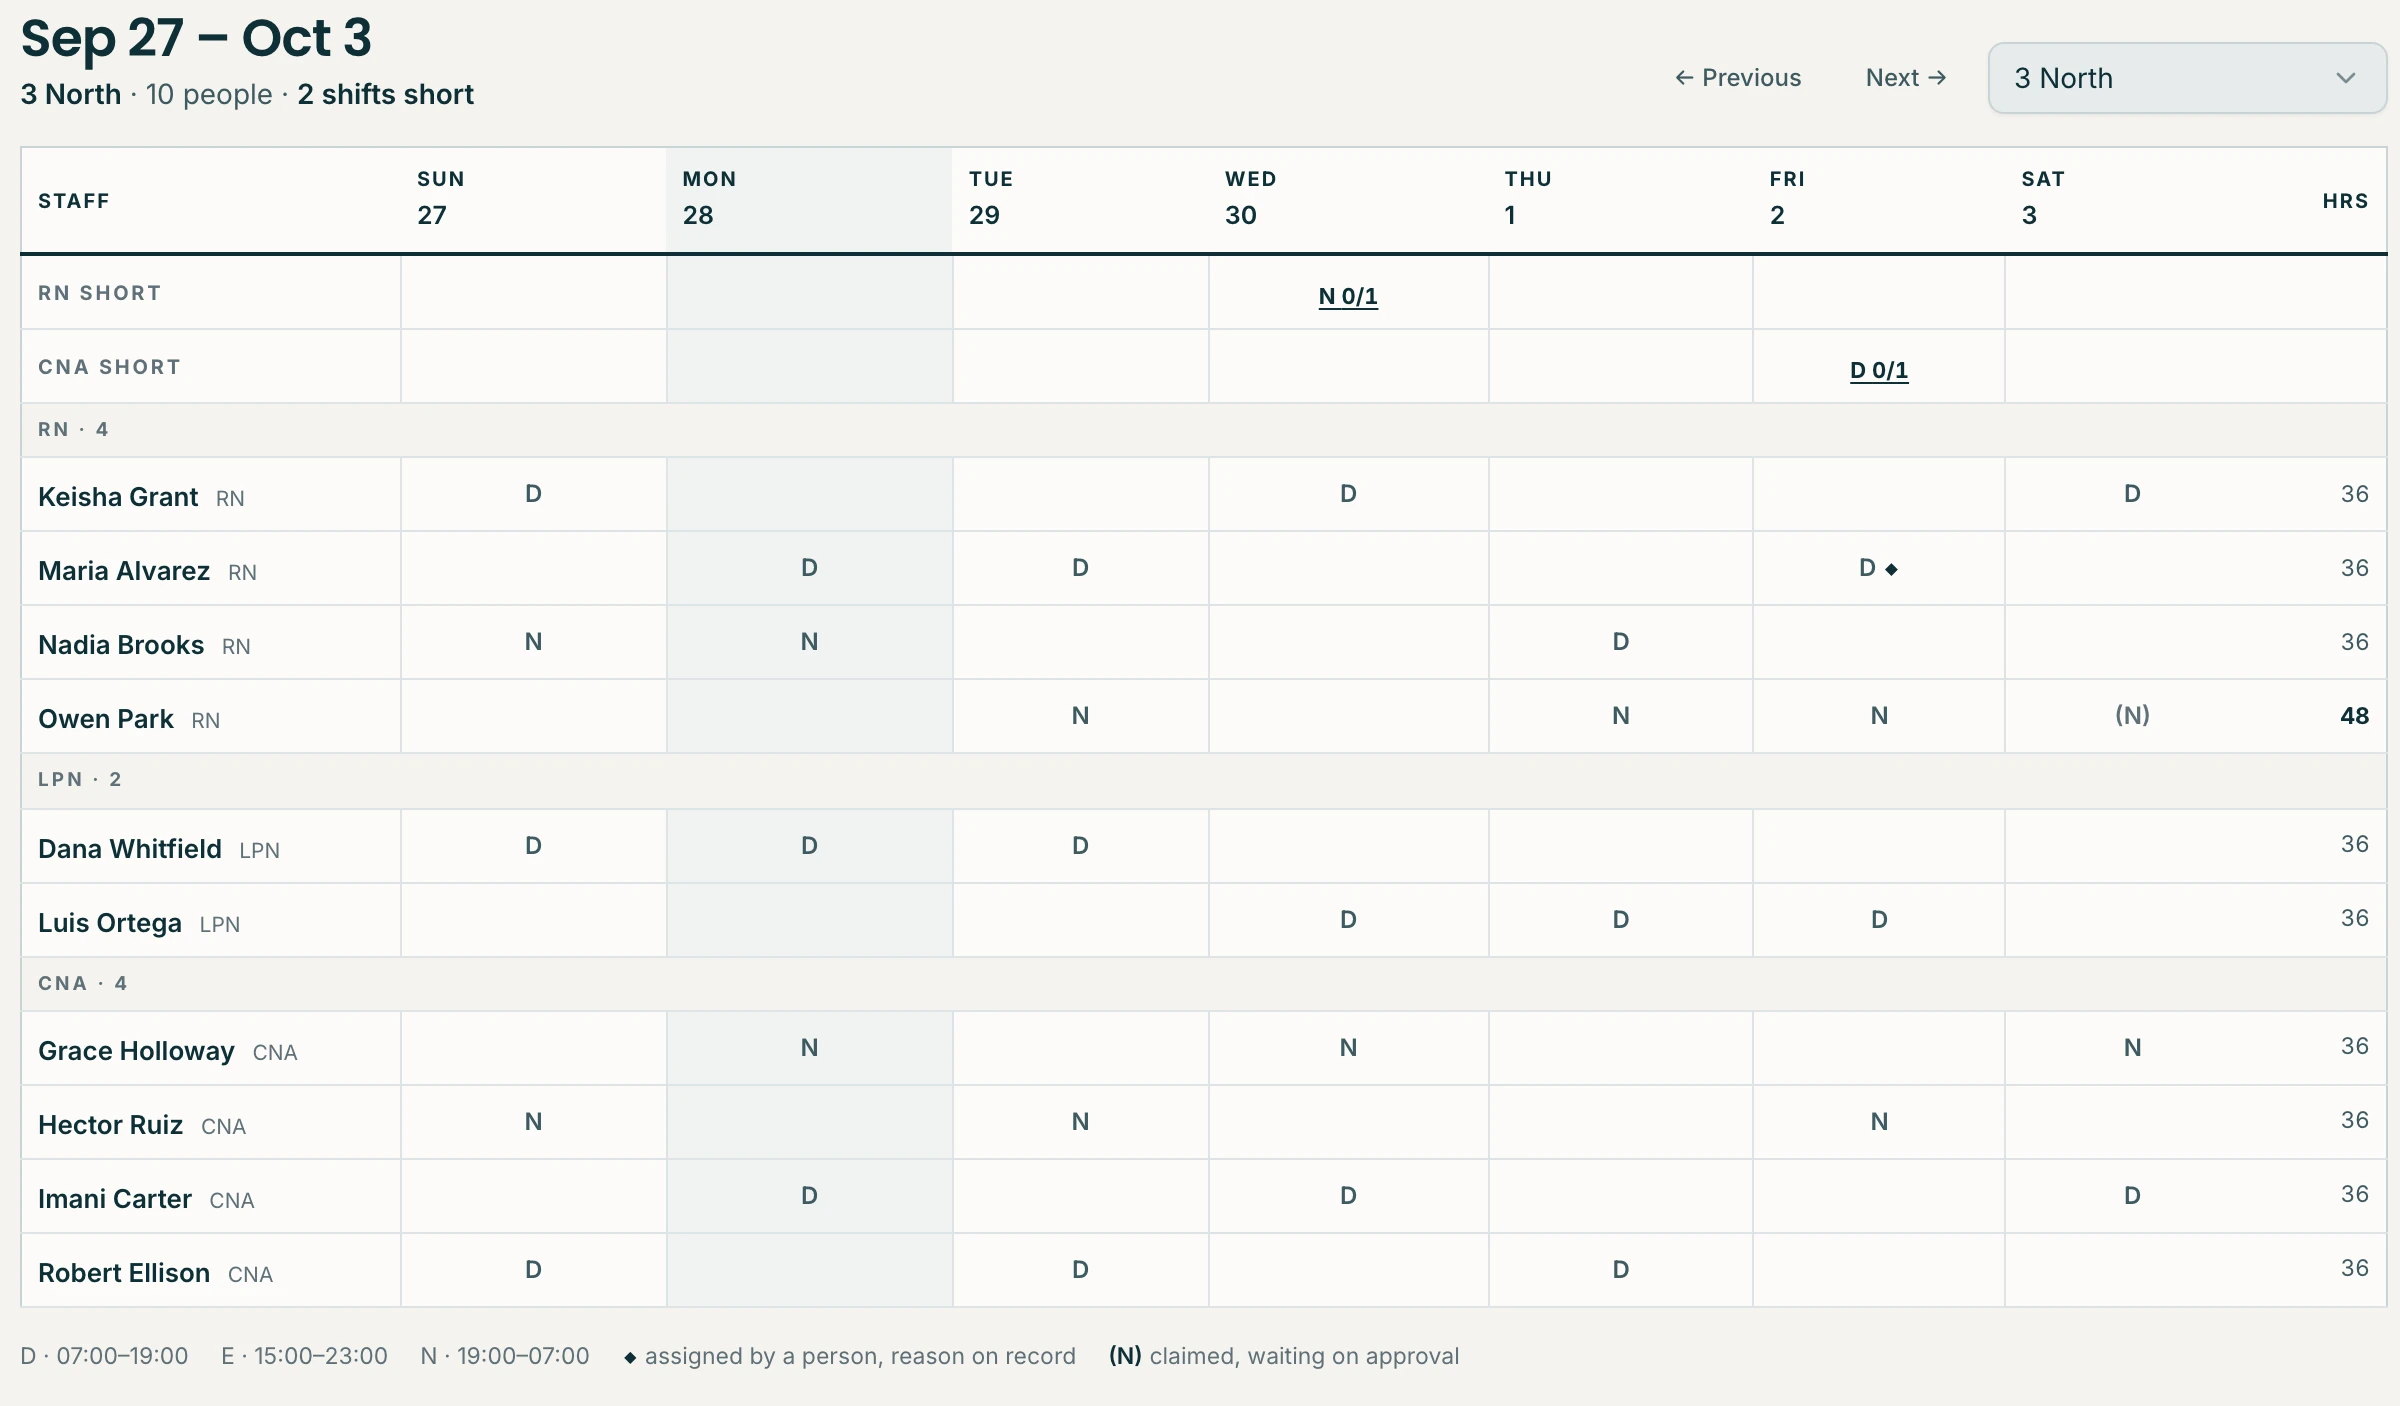Click the Sep 27 – Oct 3 heading
The height and width of the screenshot is (1406, 2400).
pyautogui.click(x=196, y=39)
